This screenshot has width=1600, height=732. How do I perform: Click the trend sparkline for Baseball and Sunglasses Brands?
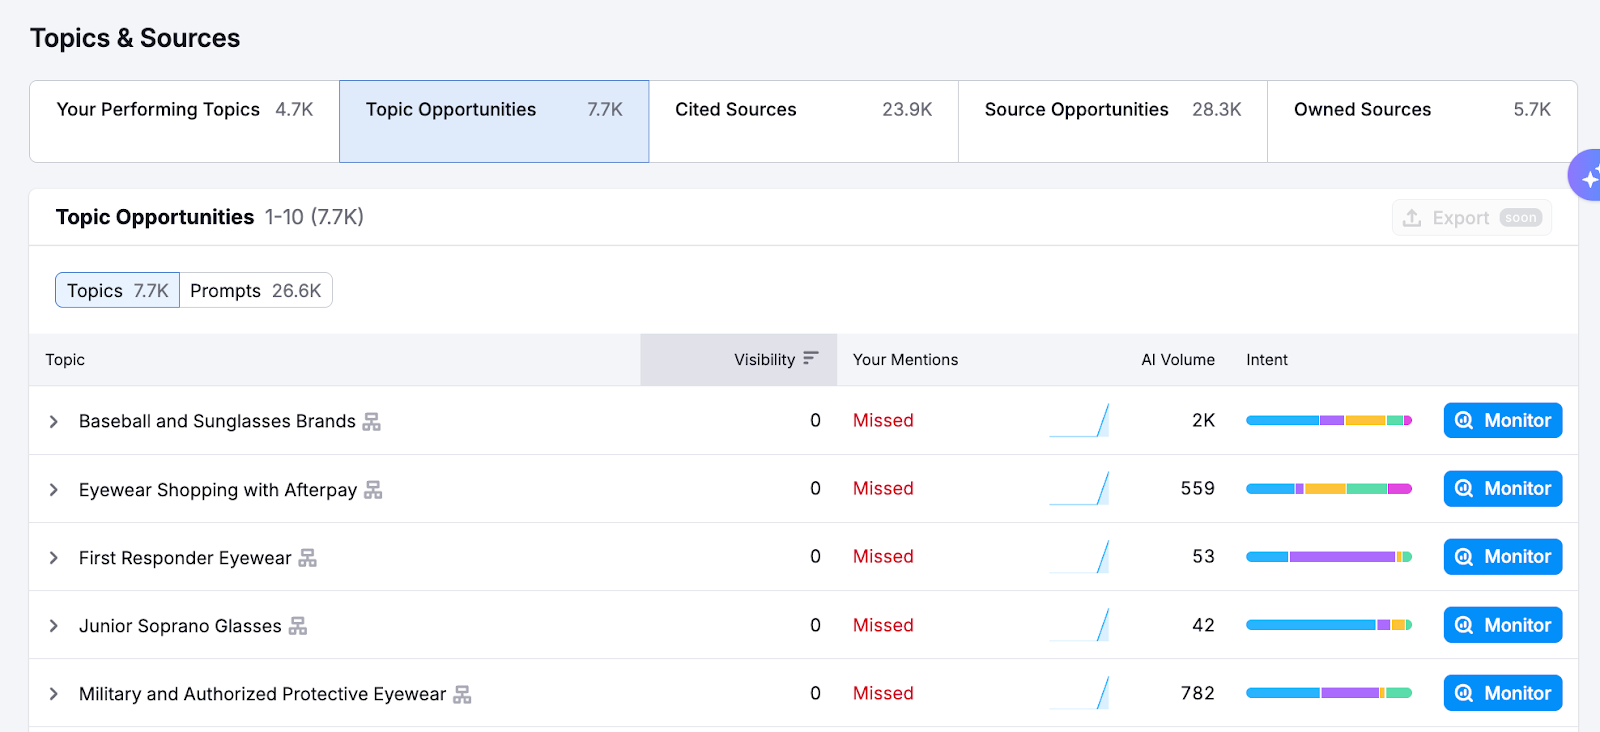[1079, 421]
